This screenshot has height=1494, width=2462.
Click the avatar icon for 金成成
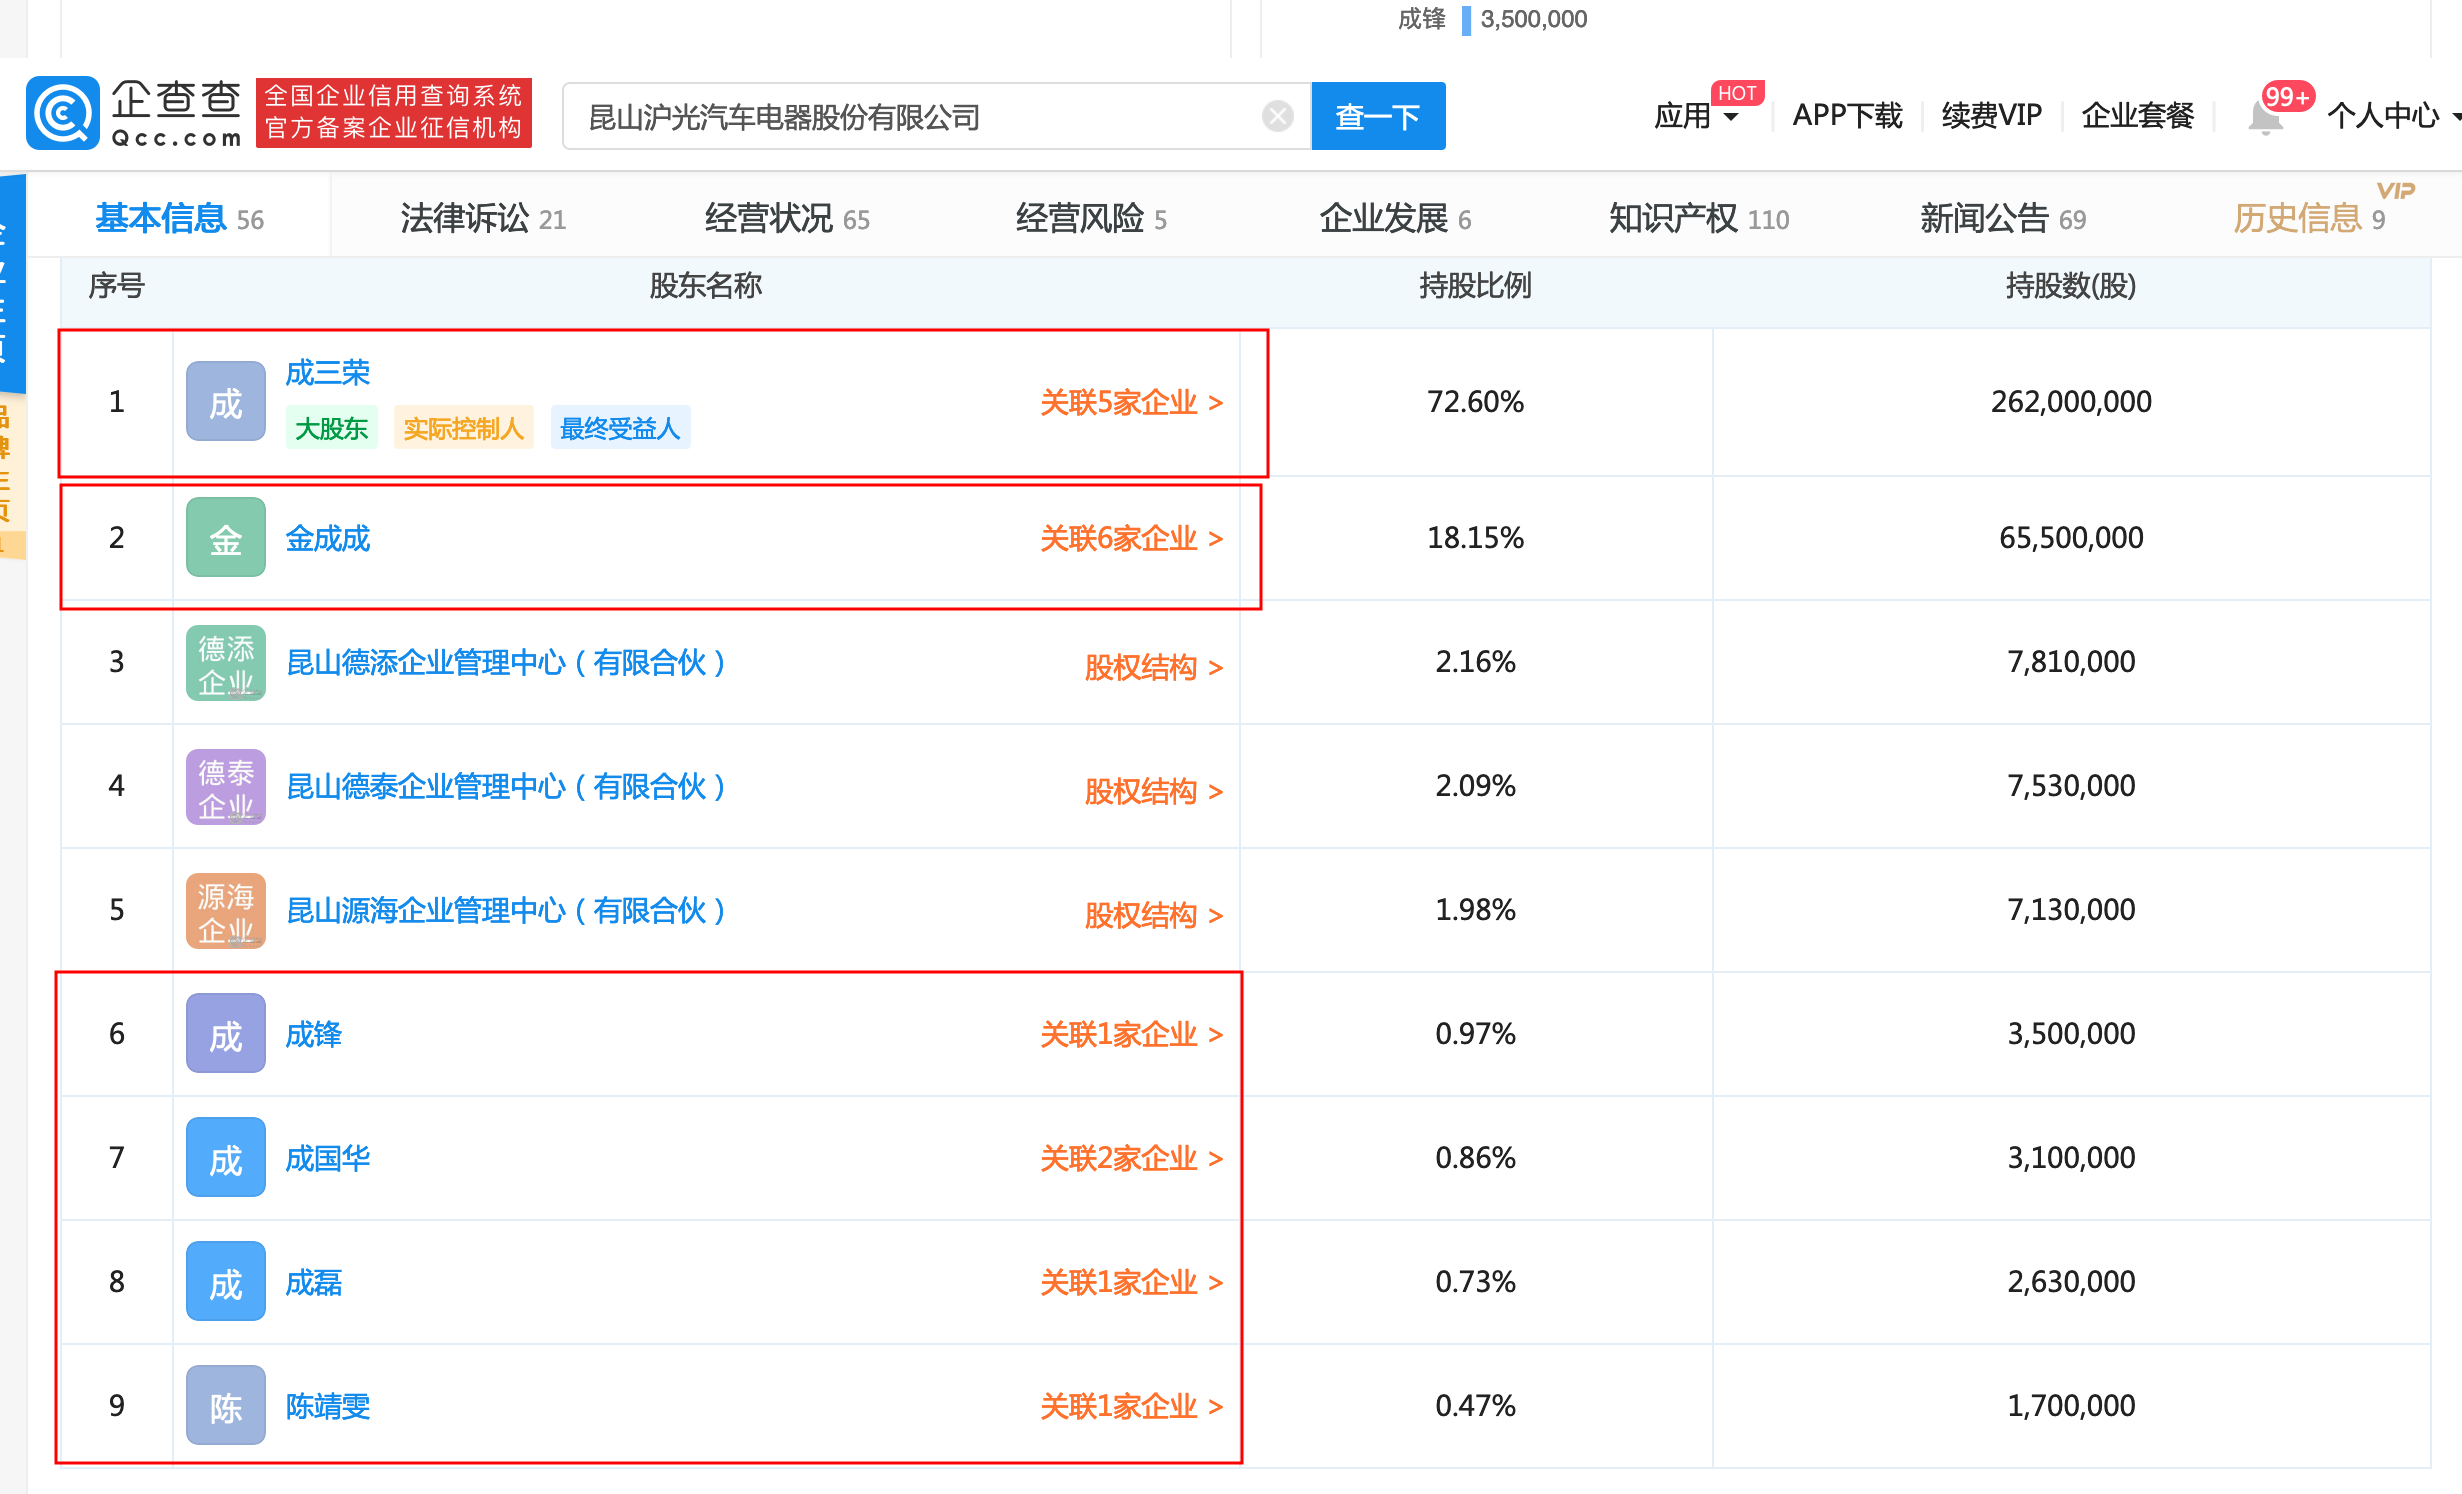click(x=226, y=538)
